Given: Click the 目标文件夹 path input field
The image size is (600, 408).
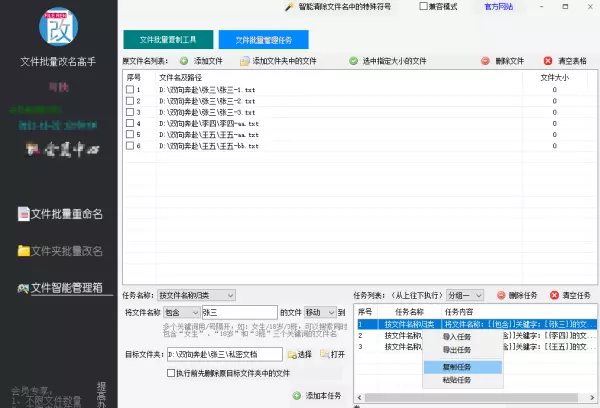Looking at the screenshot, I should 225,354.
